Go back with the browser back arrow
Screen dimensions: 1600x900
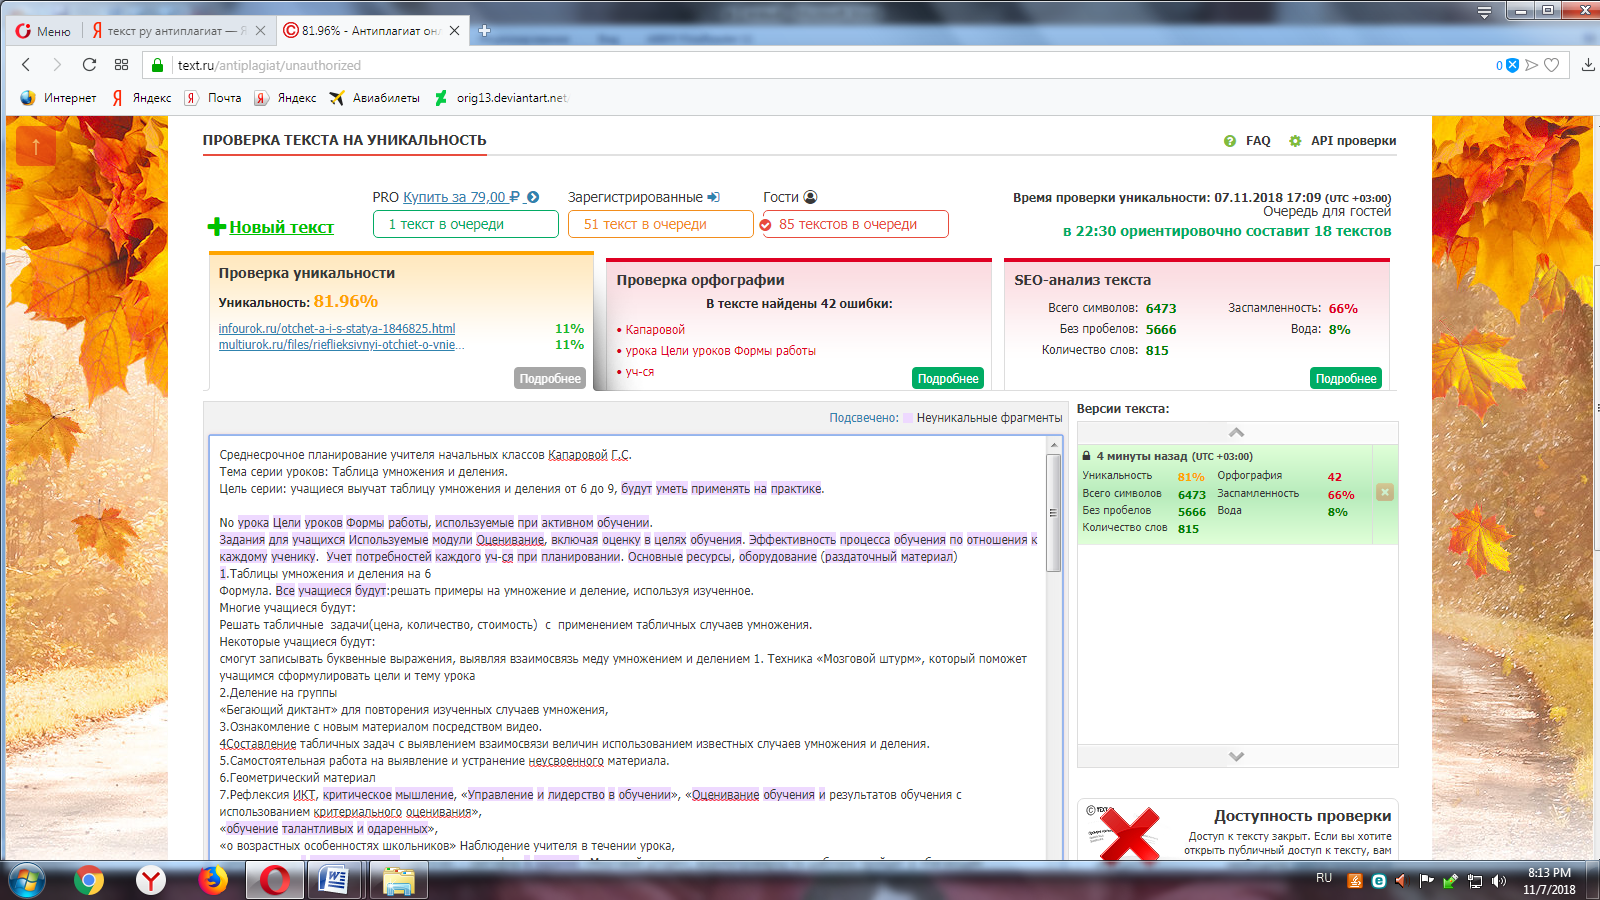click(26, 65)
